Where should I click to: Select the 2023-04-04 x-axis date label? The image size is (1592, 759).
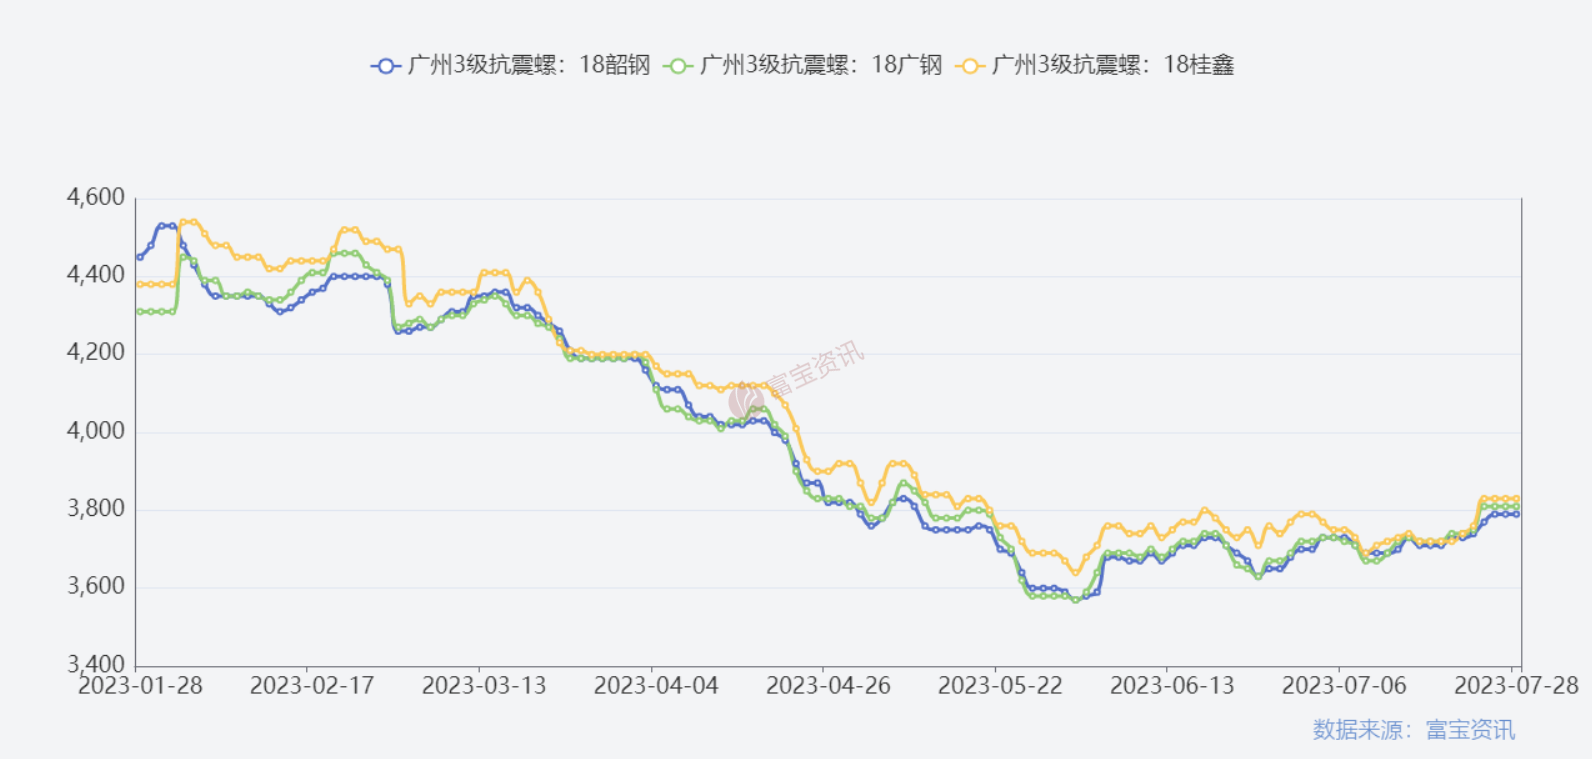click(x=656, y=686)
